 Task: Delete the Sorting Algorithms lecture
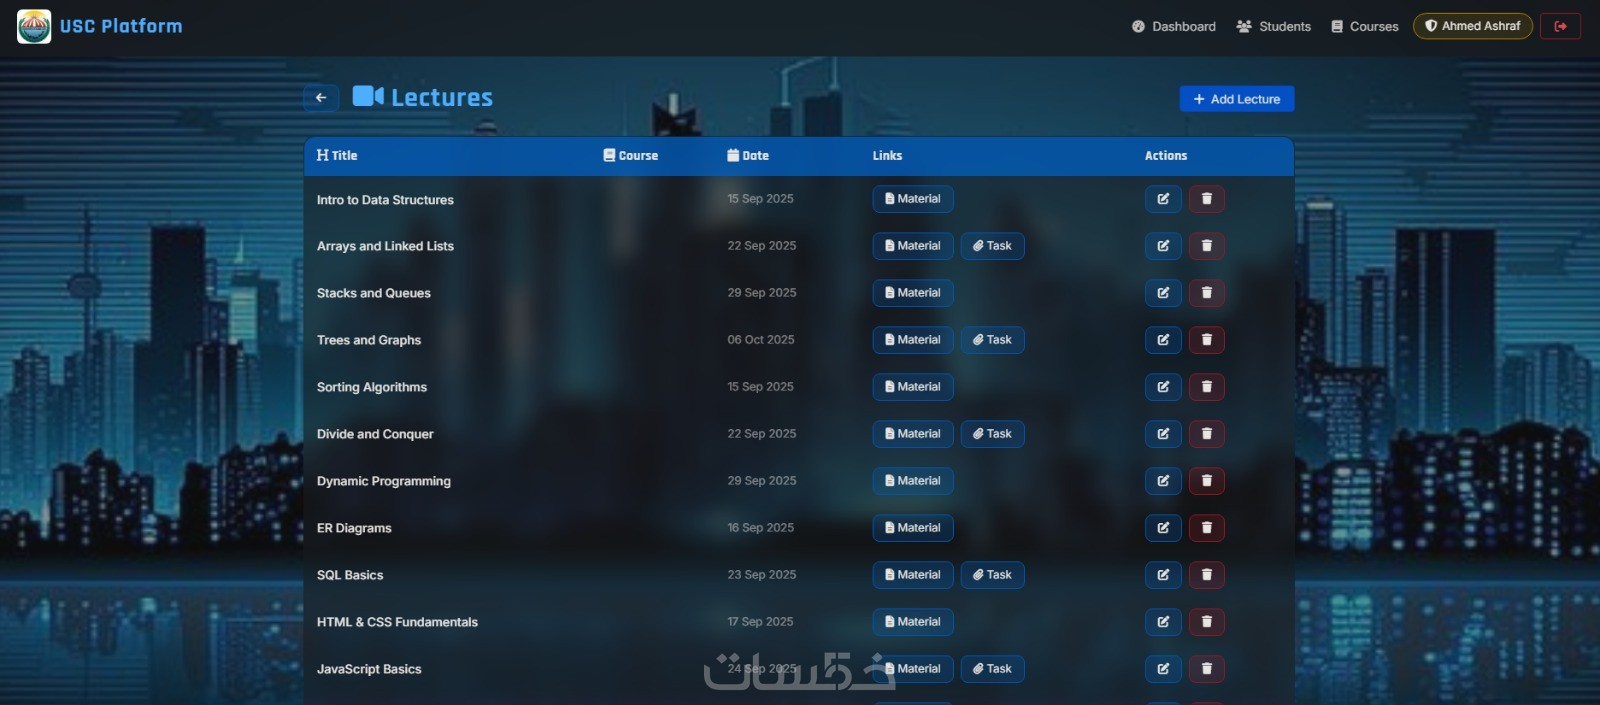click(1207, 387)
